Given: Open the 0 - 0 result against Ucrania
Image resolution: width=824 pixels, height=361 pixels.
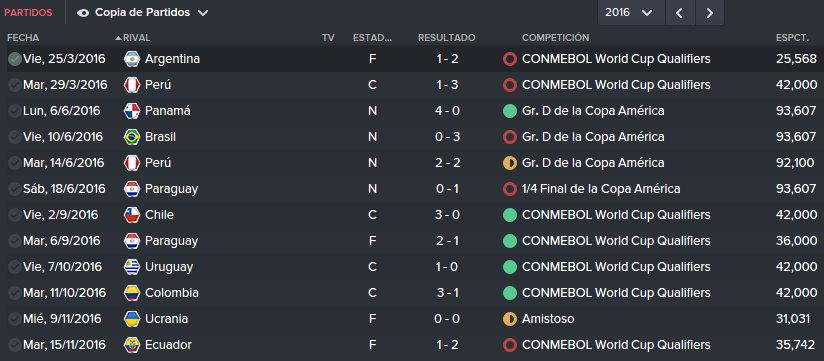Looking at the screenshot, I should click(x=447, y=319).
